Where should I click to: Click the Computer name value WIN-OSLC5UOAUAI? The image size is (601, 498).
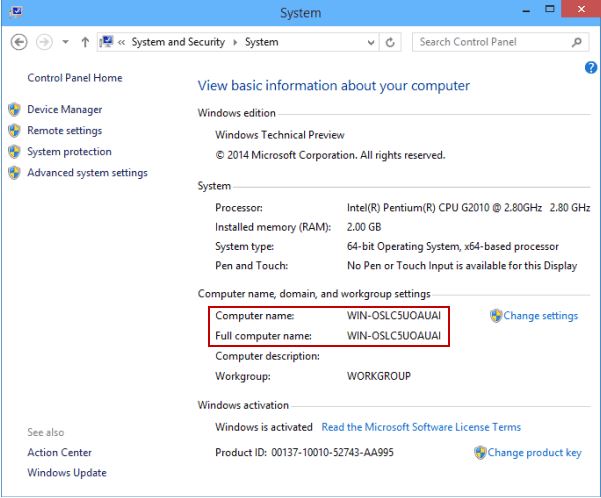click(394, 316)
